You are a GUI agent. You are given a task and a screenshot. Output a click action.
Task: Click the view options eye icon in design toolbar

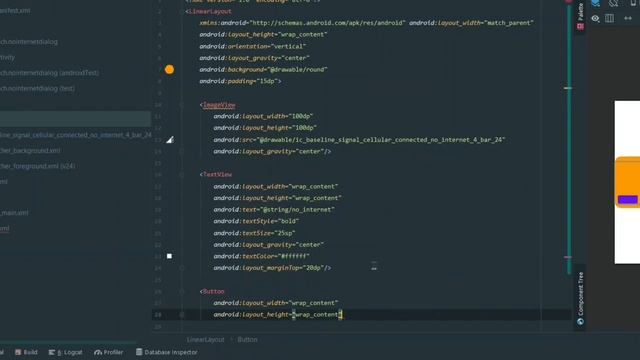596,18
